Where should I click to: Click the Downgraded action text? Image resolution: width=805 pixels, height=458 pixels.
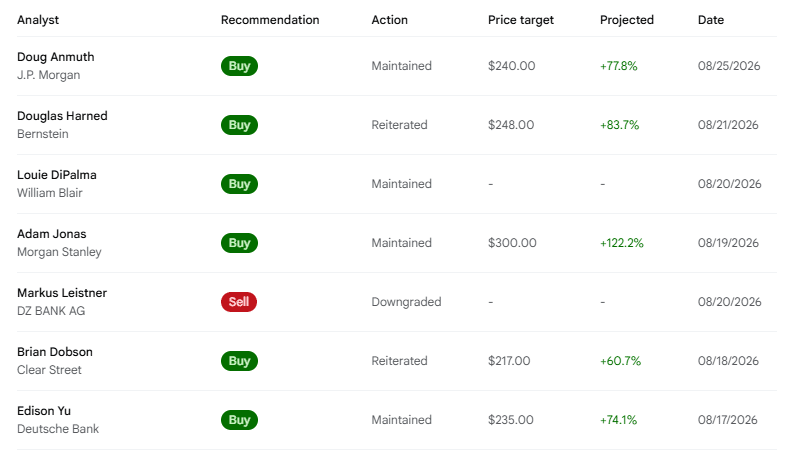coord(406,302)
